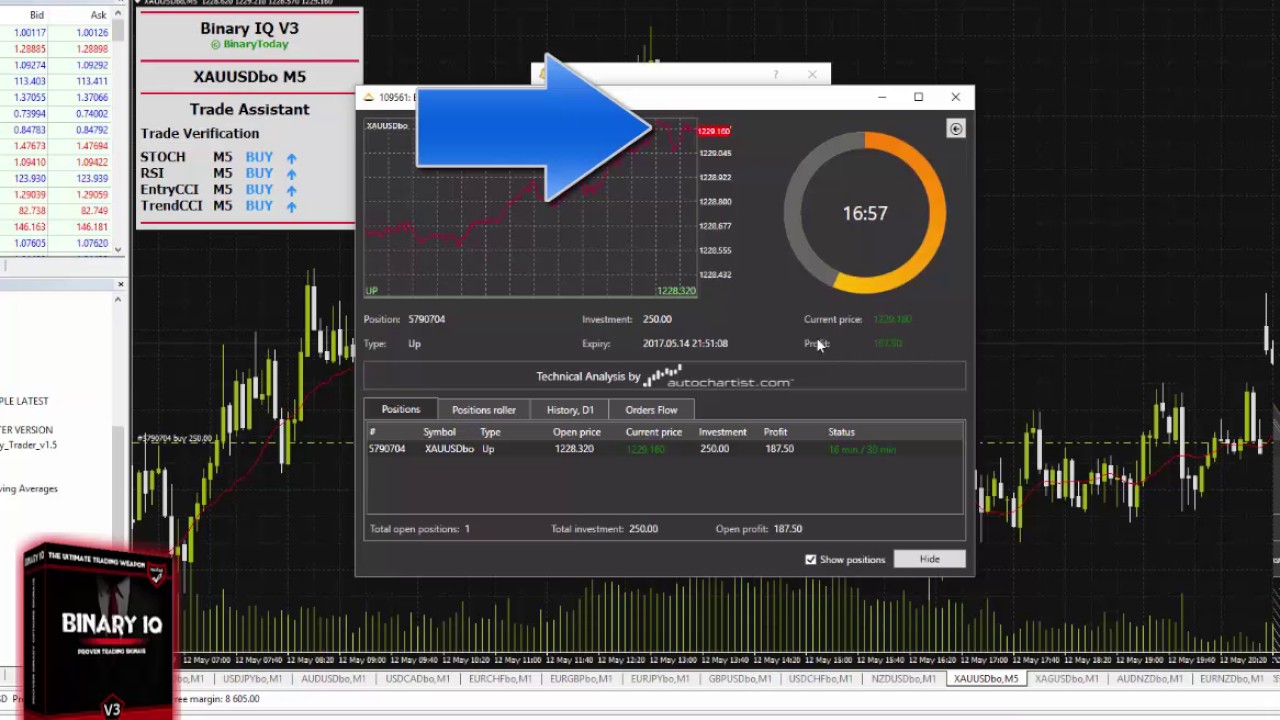Switch to the EURNZDbo,M1 chart tab
This screenshot has height=720, width=1280.
click(x=1231, y=679)
